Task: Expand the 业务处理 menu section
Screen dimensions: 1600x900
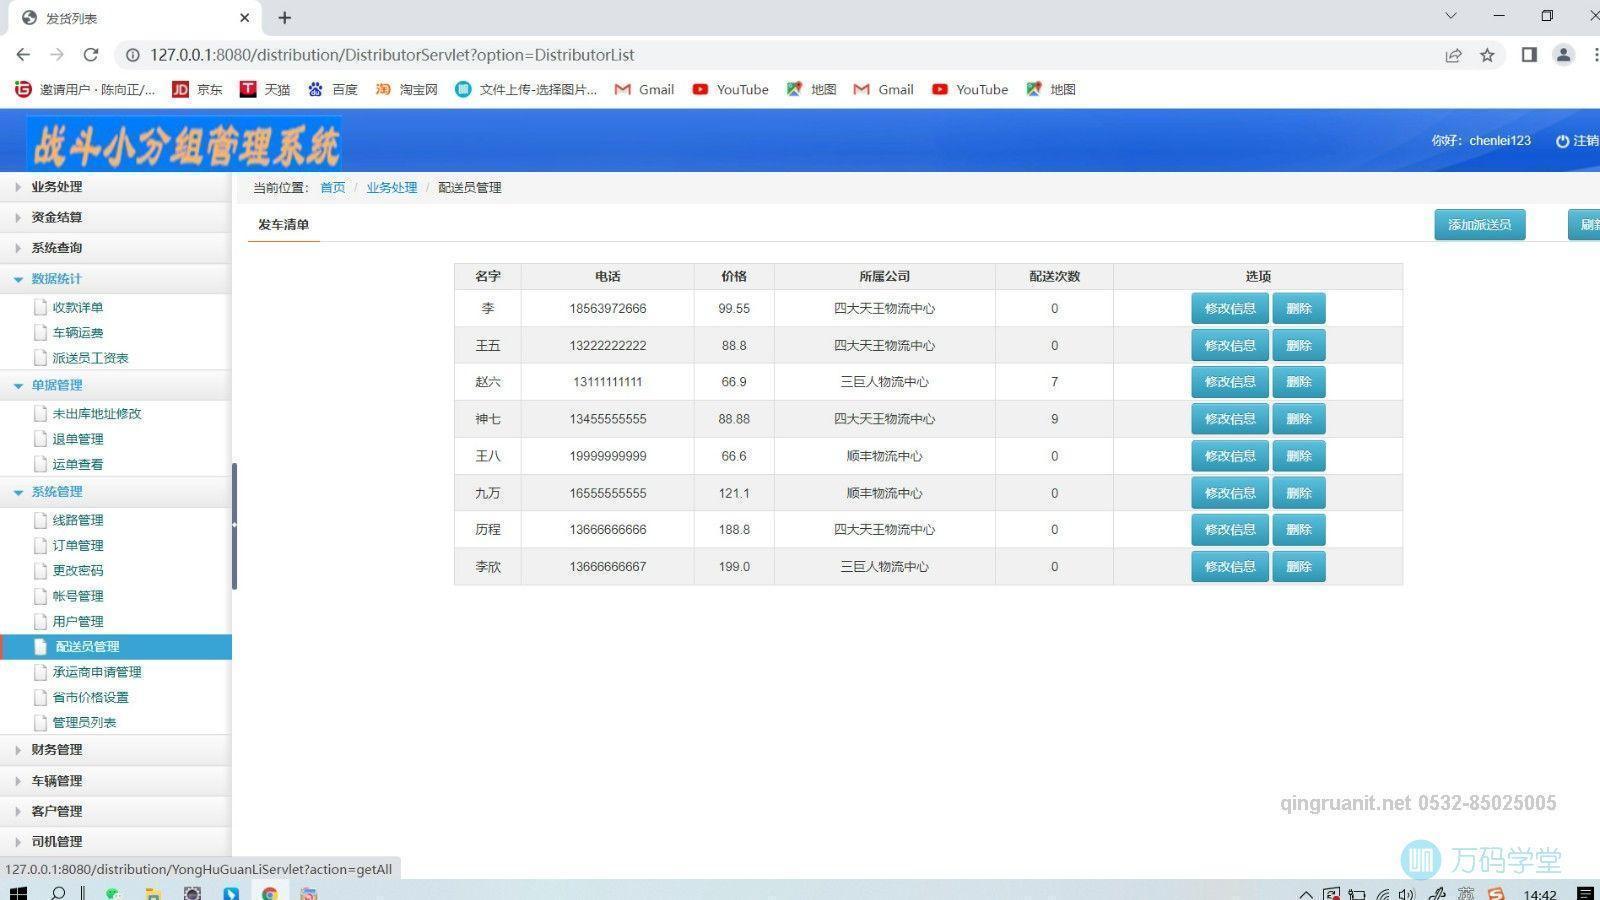Action: [115, 187]
